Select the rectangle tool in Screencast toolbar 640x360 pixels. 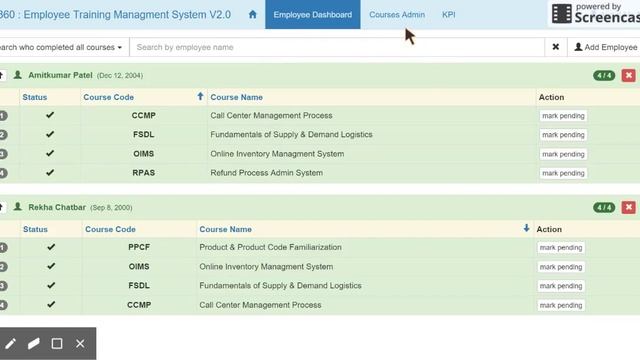click(x=57, y=344)
